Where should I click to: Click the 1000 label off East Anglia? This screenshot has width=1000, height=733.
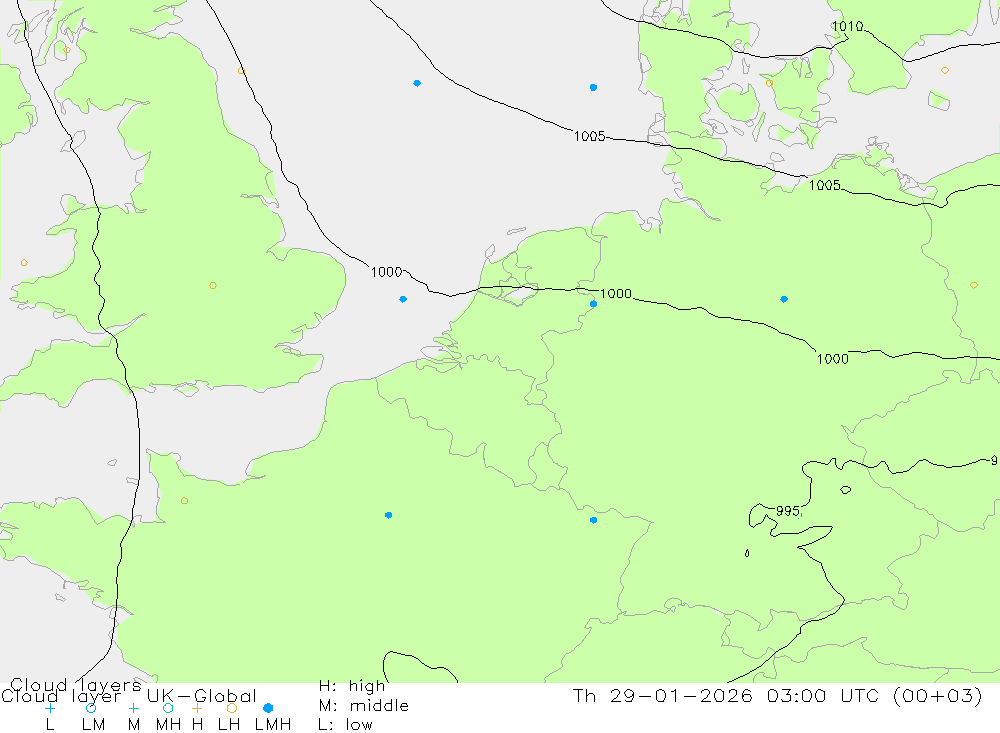[386, 272]
